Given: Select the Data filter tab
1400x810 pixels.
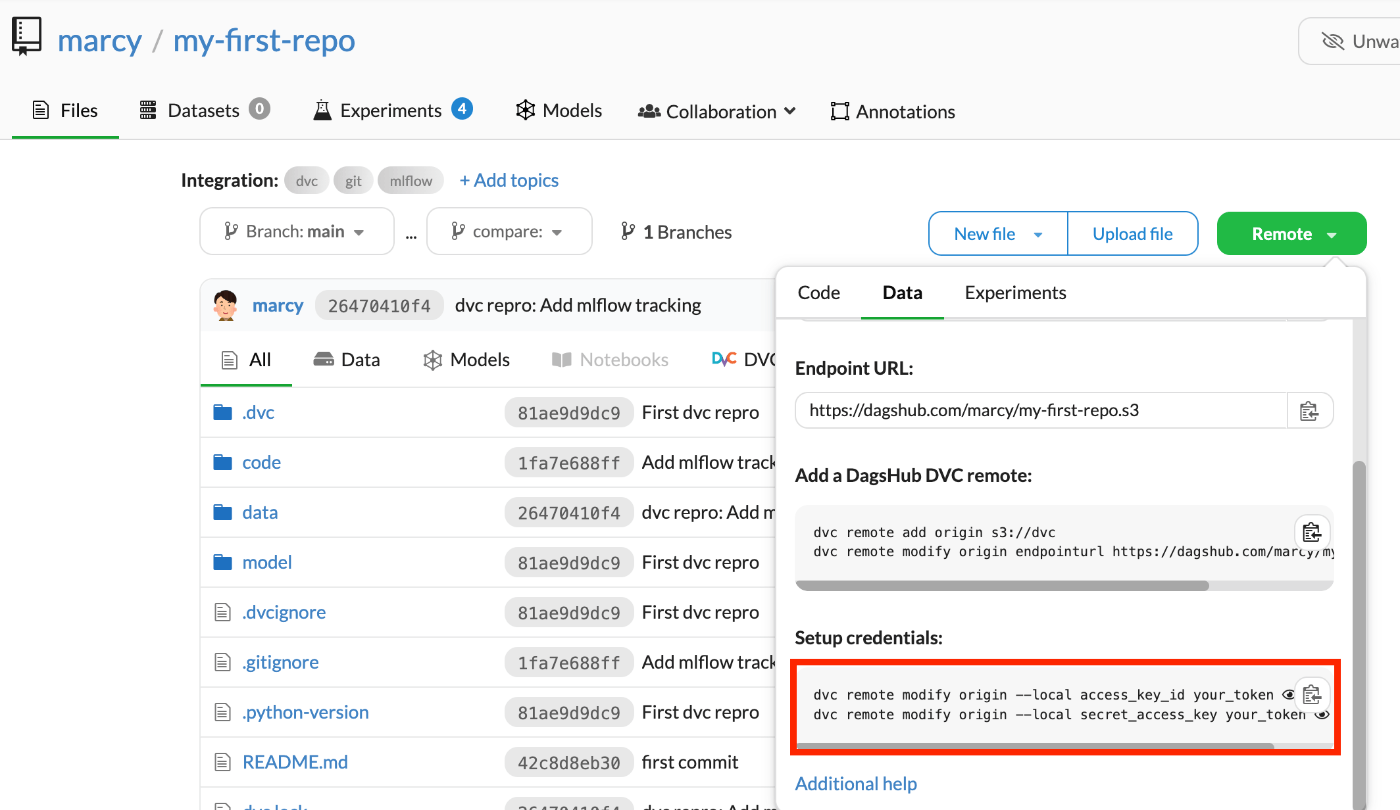Looking at the screenshot, I should [347, 360].
